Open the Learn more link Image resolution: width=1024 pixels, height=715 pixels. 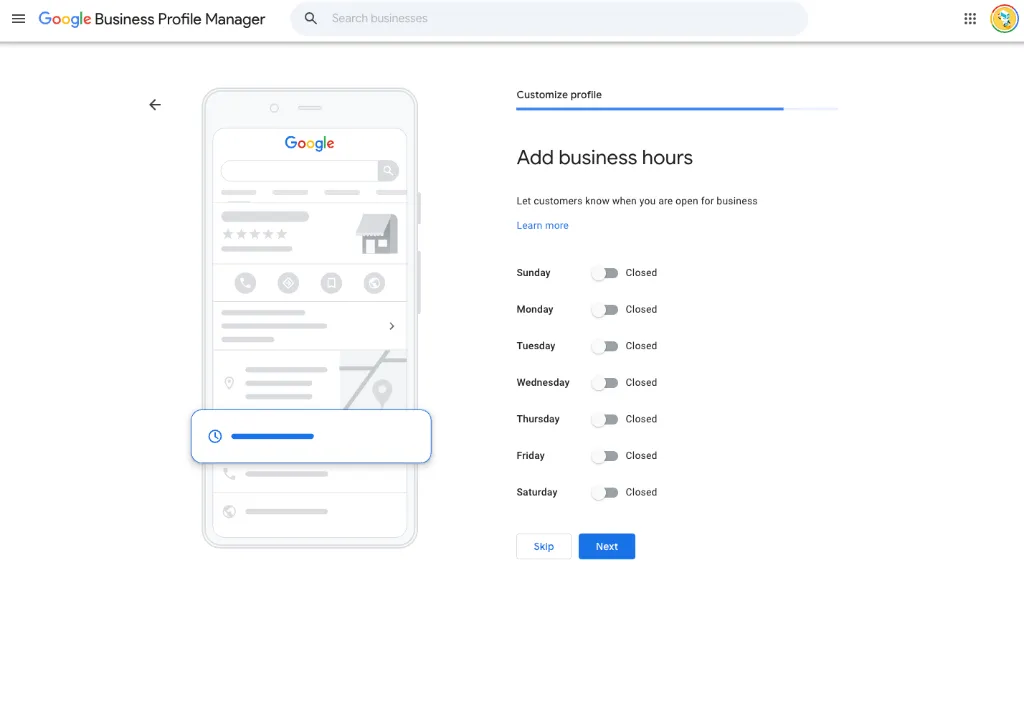(x=542, y=225)
